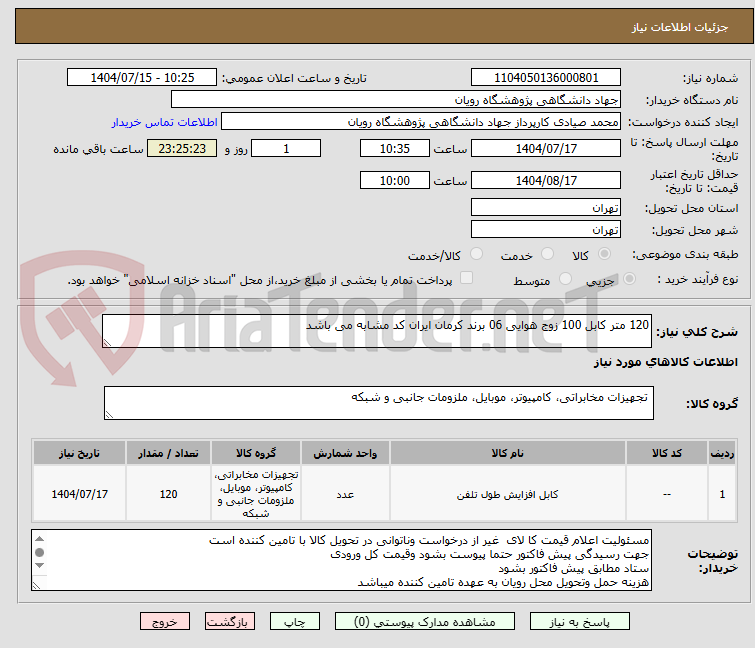Click the شماره نیاز field 1104050136000801
The image size is (755, 648).
[546, 77]
